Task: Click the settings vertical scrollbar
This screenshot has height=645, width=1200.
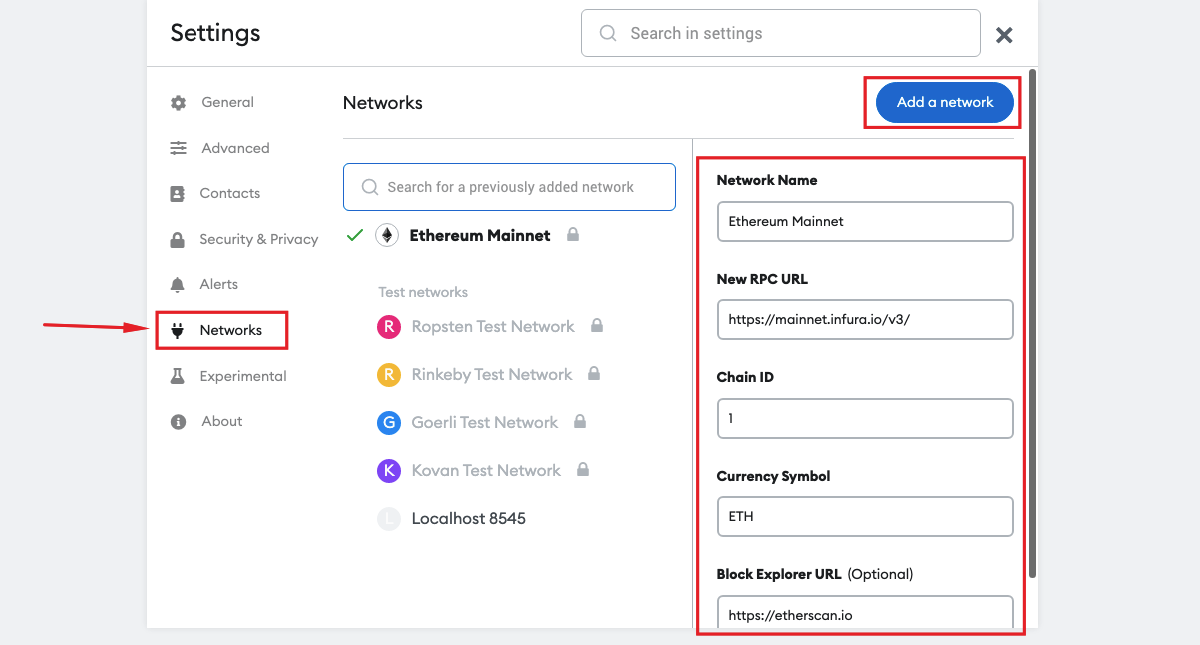Action: click(x=1032, y=322)
